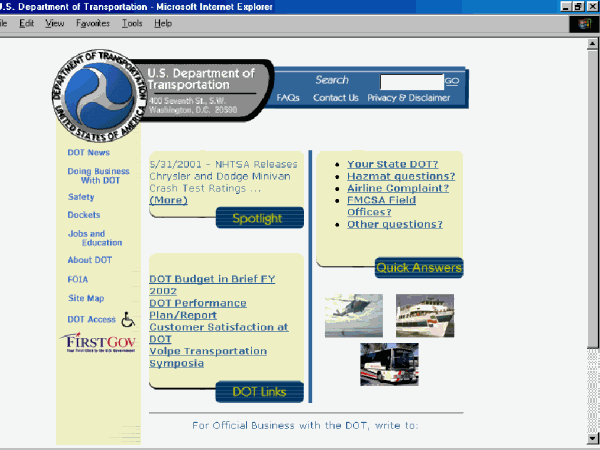Open the View menu
The height and width of the screenshot is (450, 600).
[x=55, y=22]
